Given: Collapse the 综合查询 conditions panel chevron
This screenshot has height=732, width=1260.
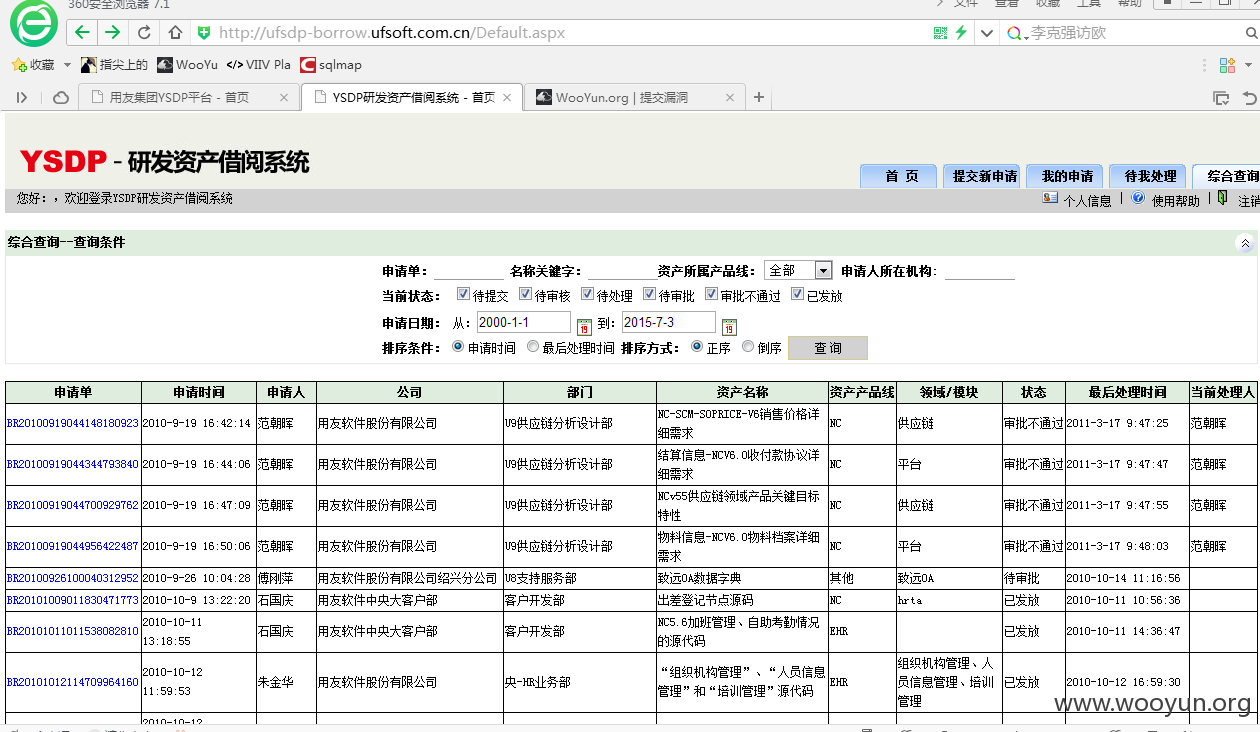Looking at the screenshot, I should (1245, 243).
